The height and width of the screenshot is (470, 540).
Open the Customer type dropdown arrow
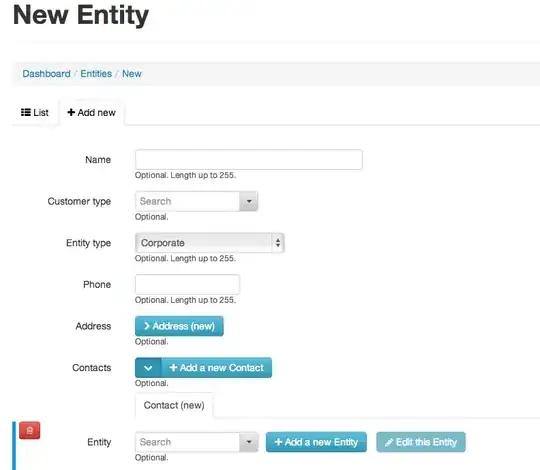pyautogui.click(x=249, y=201)
